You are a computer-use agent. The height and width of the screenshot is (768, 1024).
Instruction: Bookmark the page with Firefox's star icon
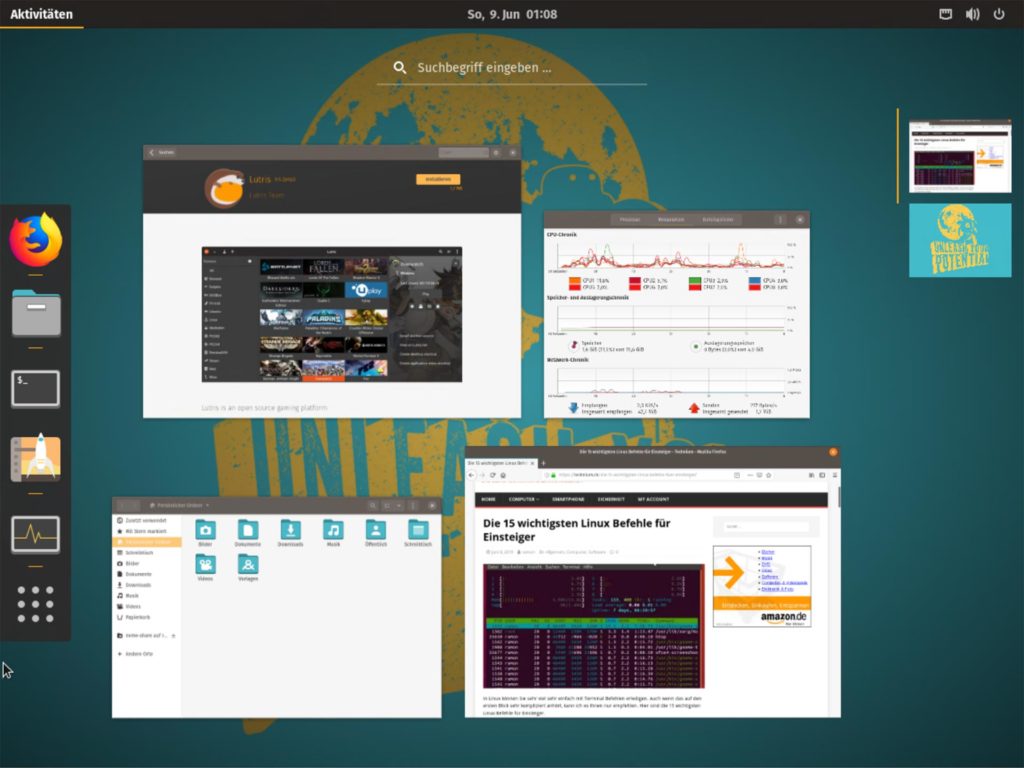(x=769, y=475)
